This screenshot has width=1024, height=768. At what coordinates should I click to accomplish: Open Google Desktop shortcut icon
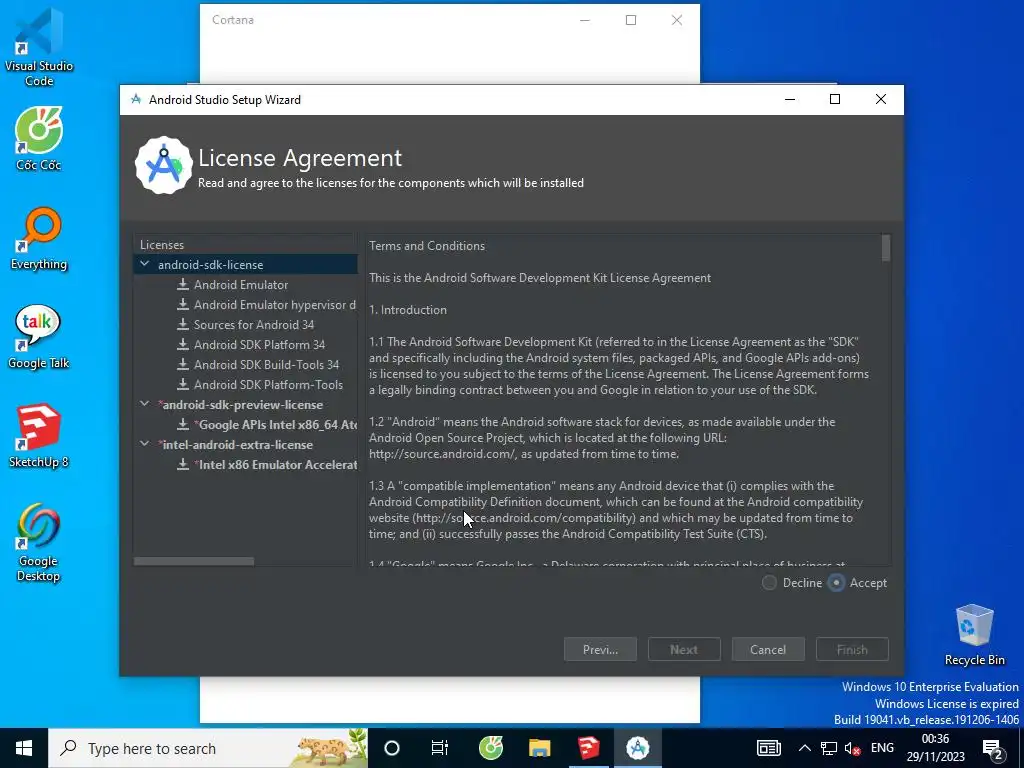[39, 542]
